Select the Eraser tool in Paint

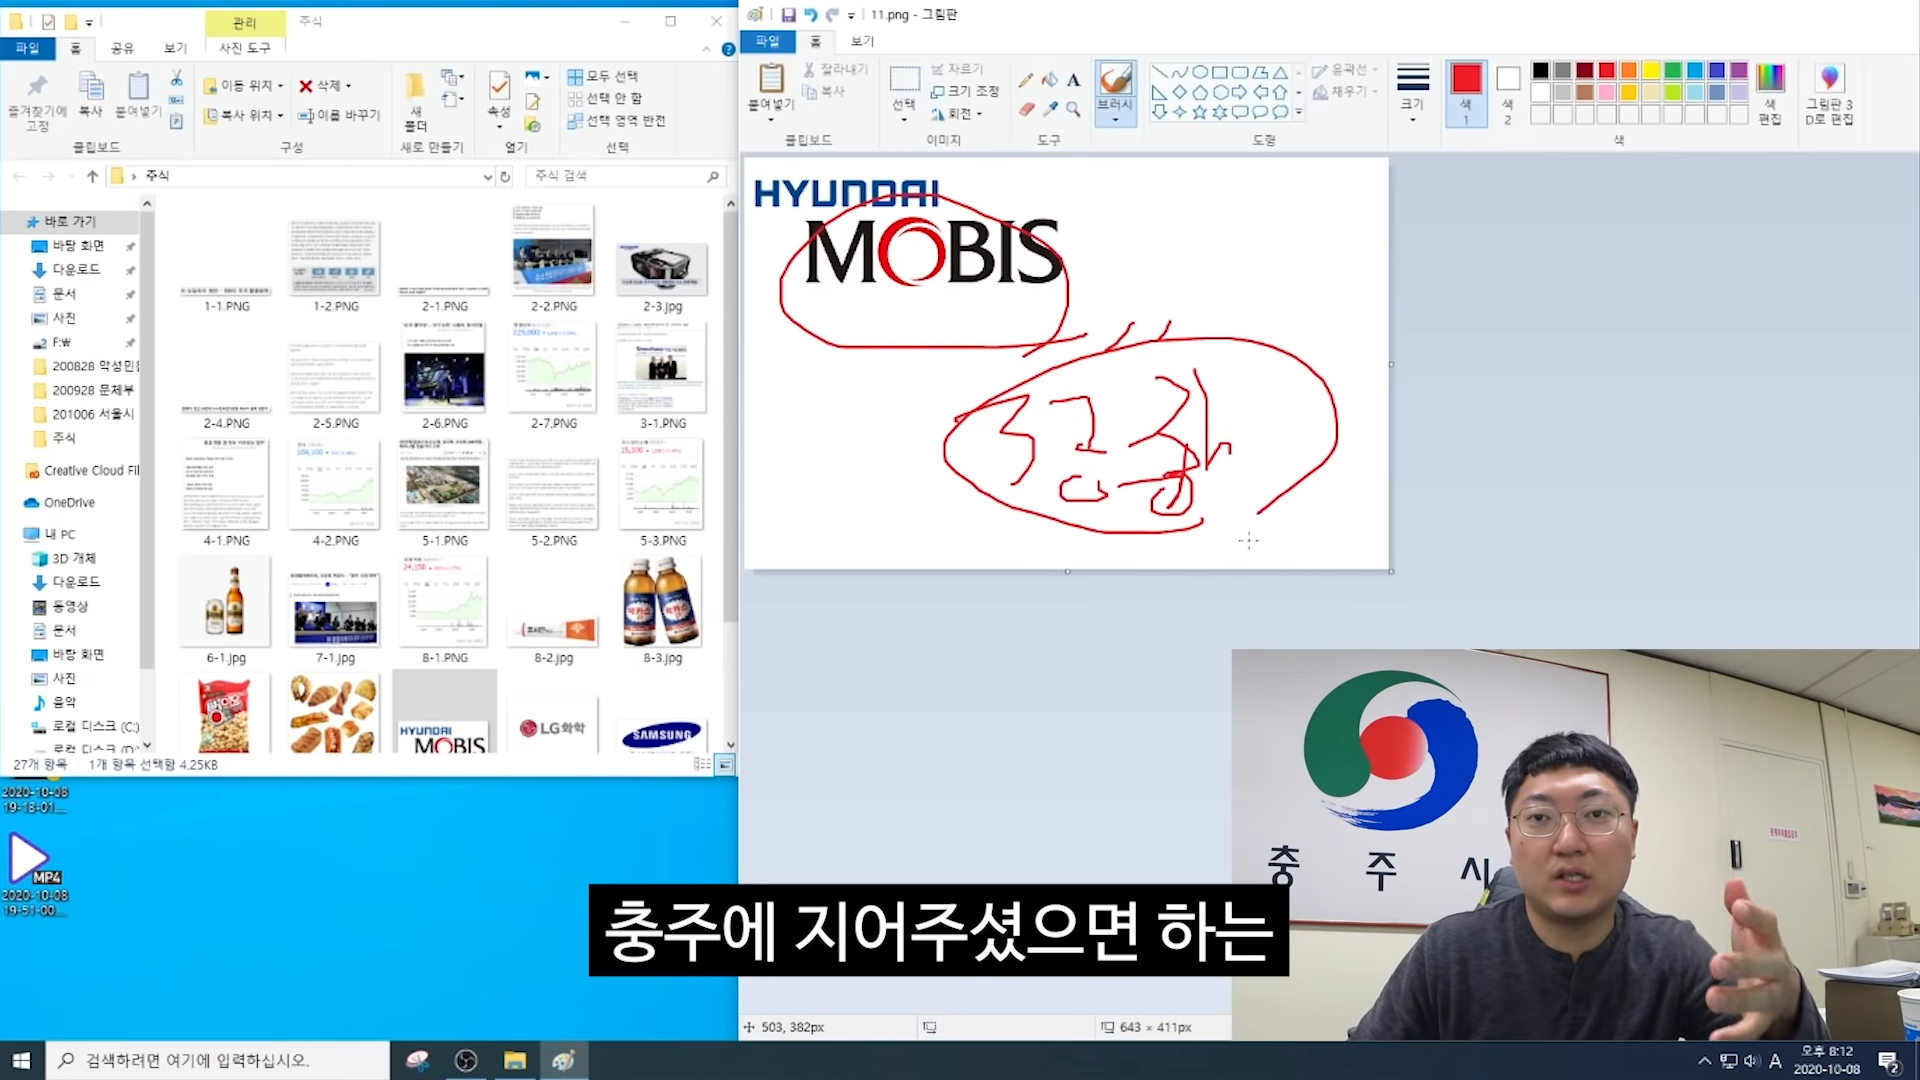[x=1026, y=109]
